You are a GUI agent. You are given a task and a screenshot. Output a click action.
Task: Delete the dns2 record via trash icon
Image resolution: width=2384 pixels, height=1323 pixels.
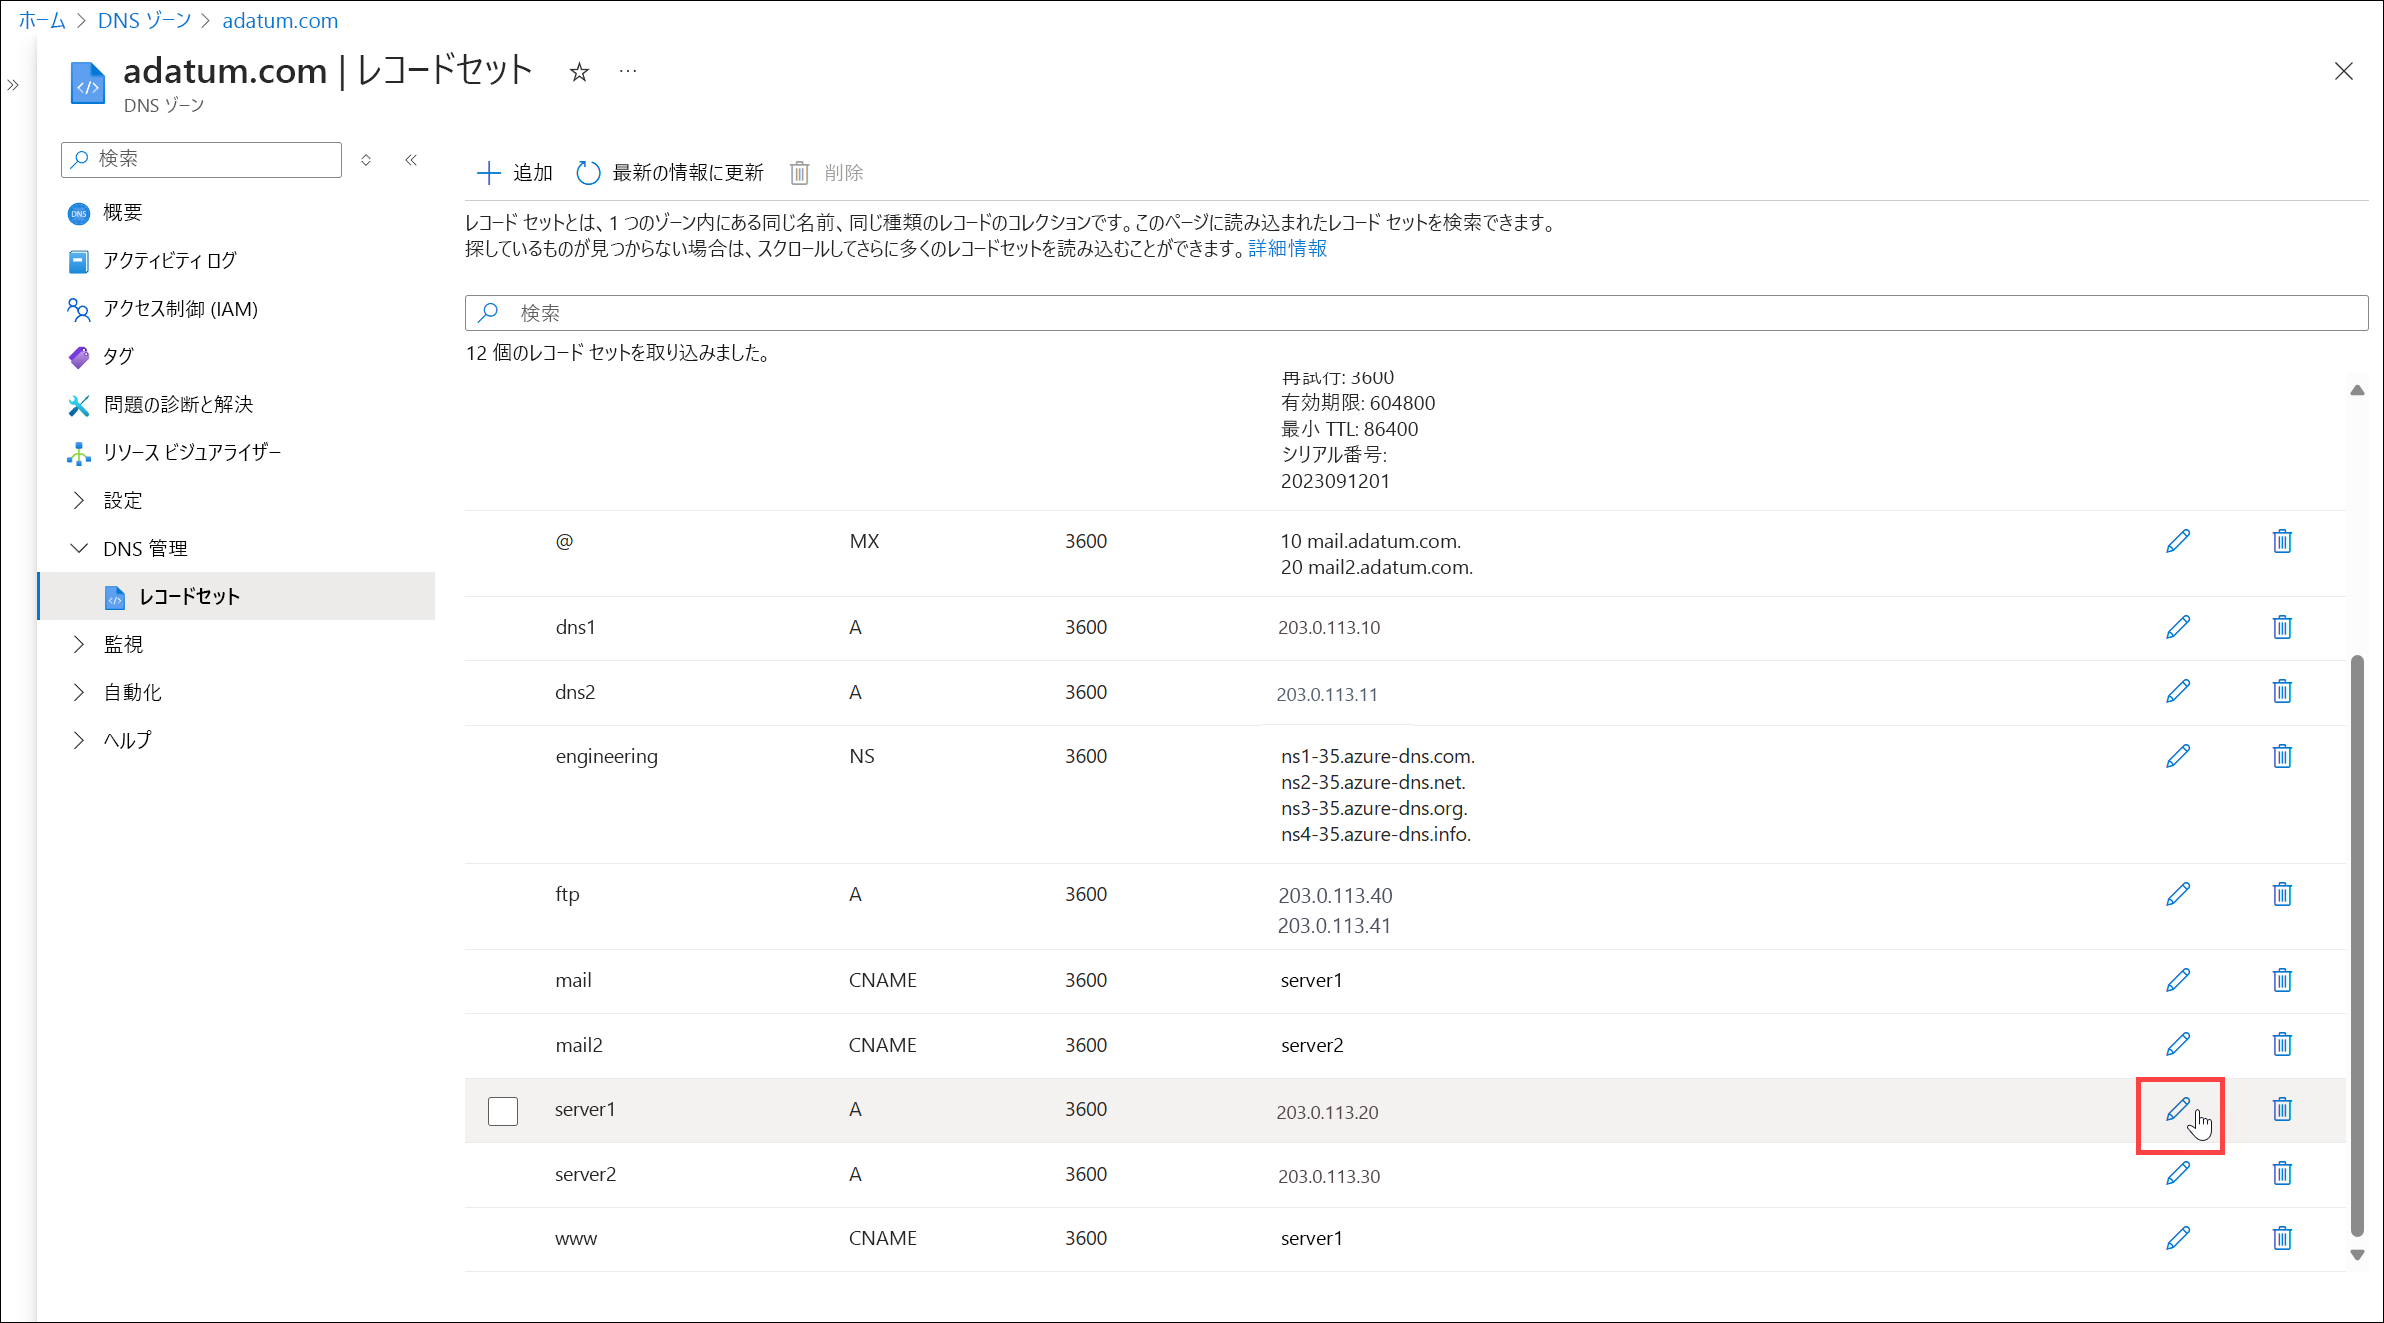(x=2282, y=691)
